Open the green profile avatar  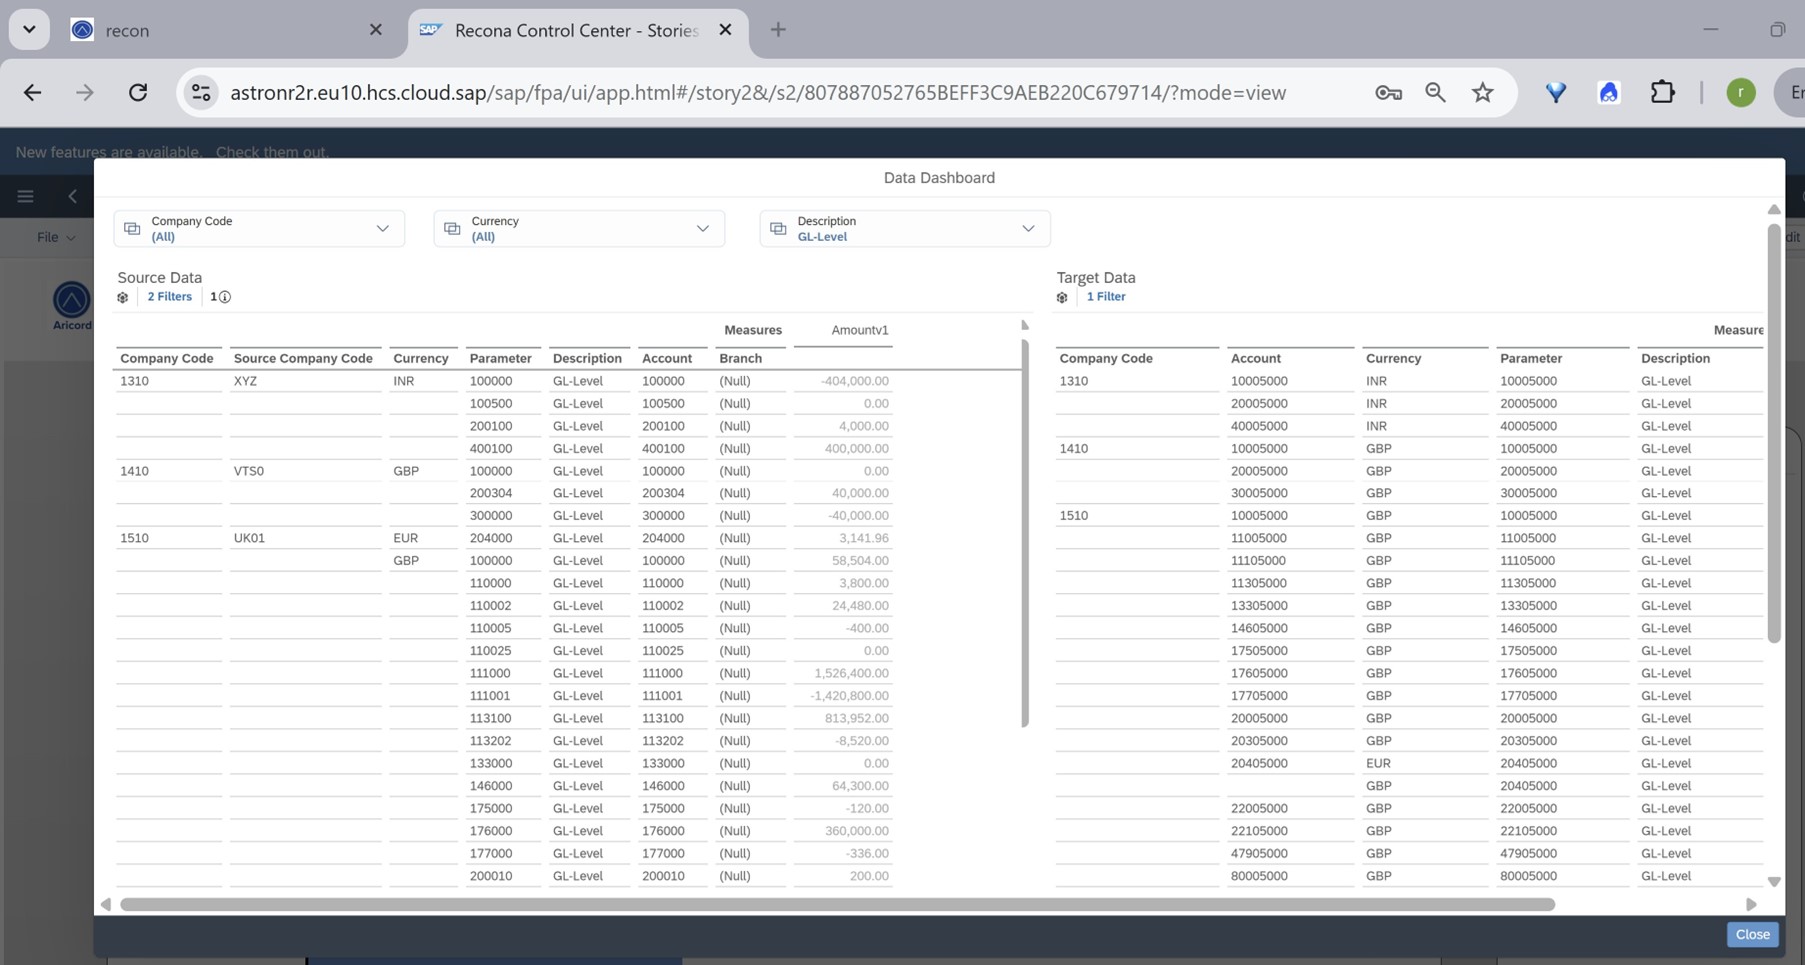1741,93
